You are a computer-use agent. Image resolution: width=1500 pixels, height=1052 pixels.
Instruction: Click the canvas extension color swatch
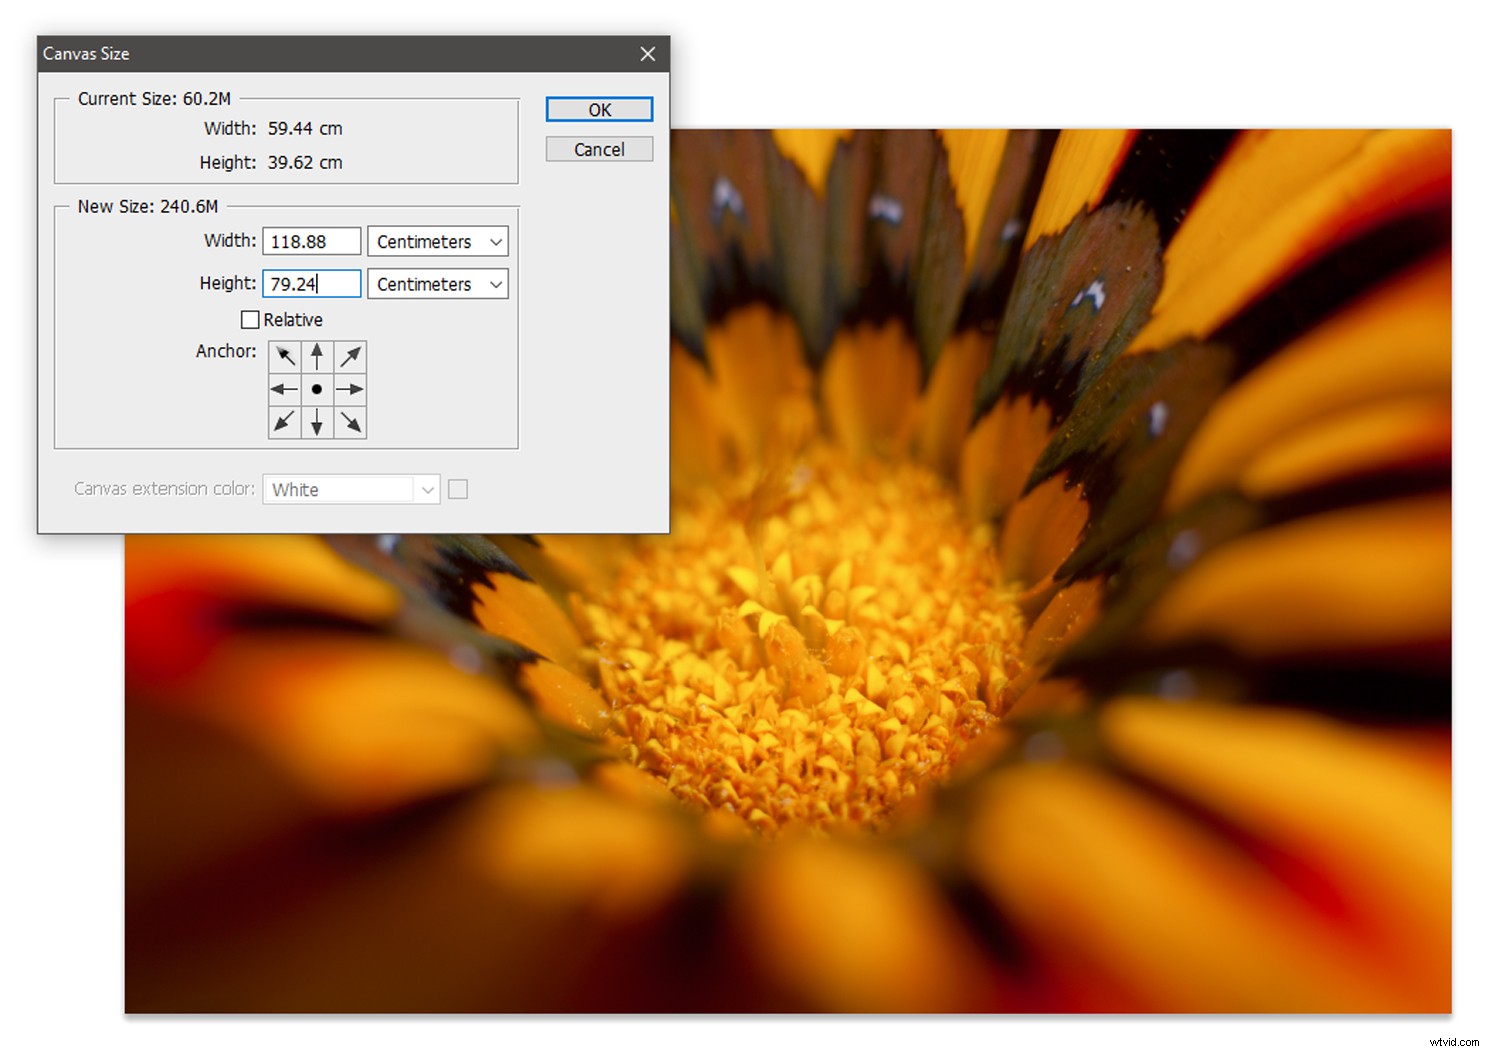tap(457, 489)
